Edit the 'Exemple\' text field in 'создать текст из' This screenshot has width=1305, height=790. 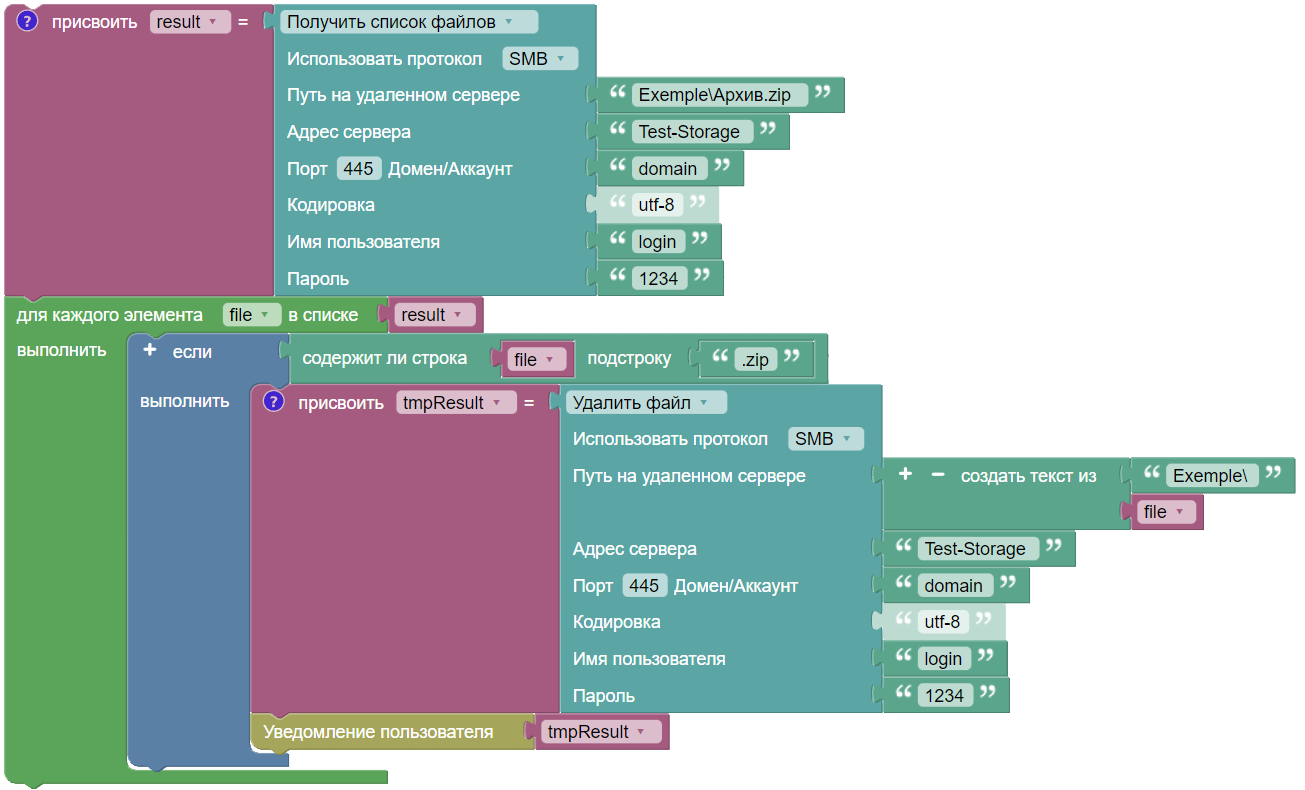click(x=1210, y=476)
